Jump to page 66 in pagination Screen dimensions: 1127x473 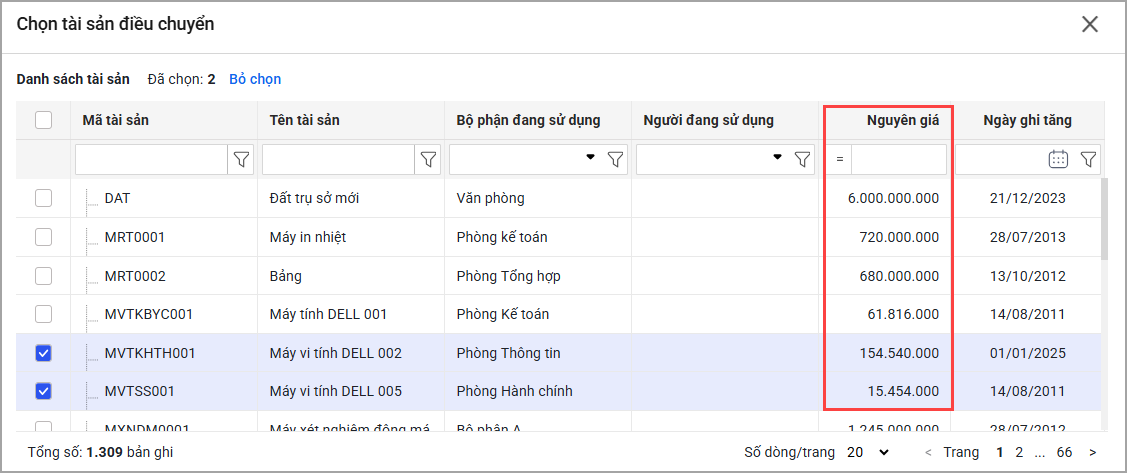[1064, 452]
